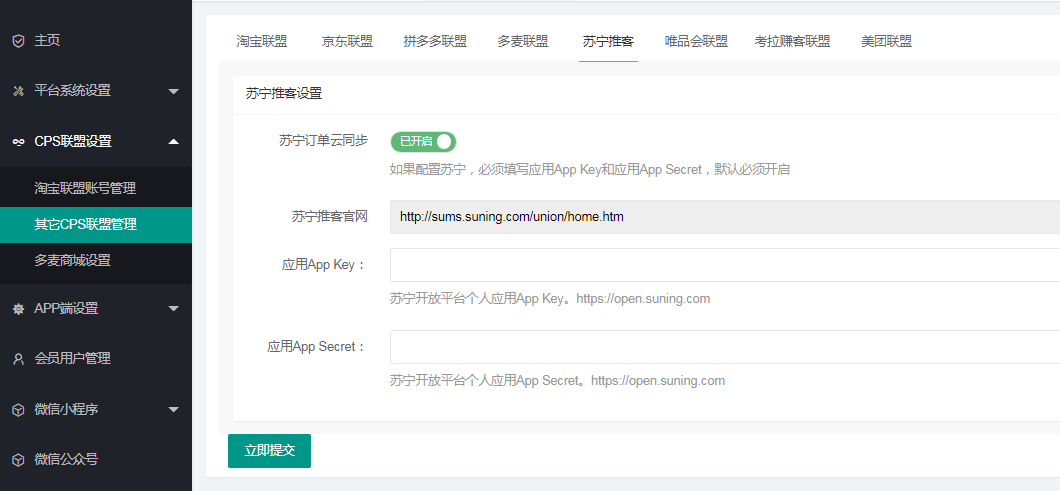Click the cube icon beside 微信小程序
This screenshot has width=1060, height=491.
pyautogui.click(x=18, y=410)
